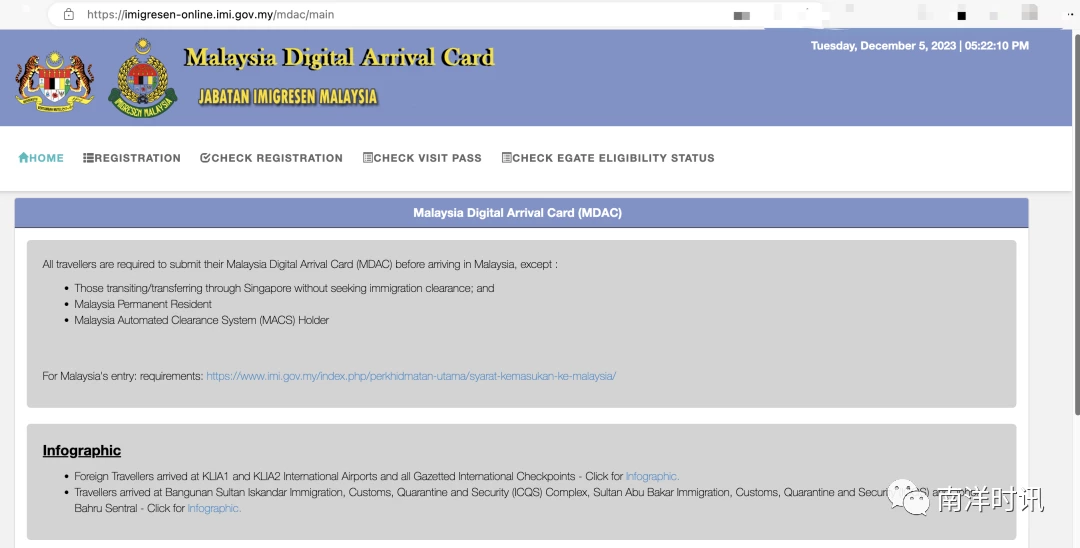Click the browser menu dots at top right

tap(1071, 14)
